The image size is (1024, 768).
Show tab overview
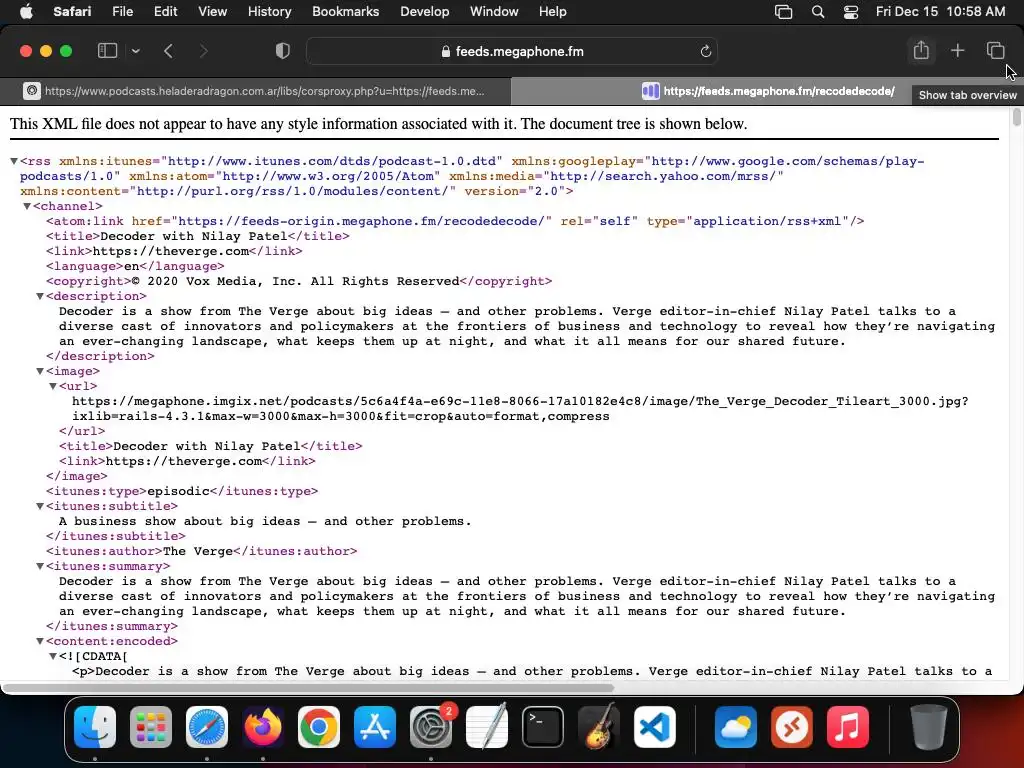pyautogui.click(x=995, y=50)
